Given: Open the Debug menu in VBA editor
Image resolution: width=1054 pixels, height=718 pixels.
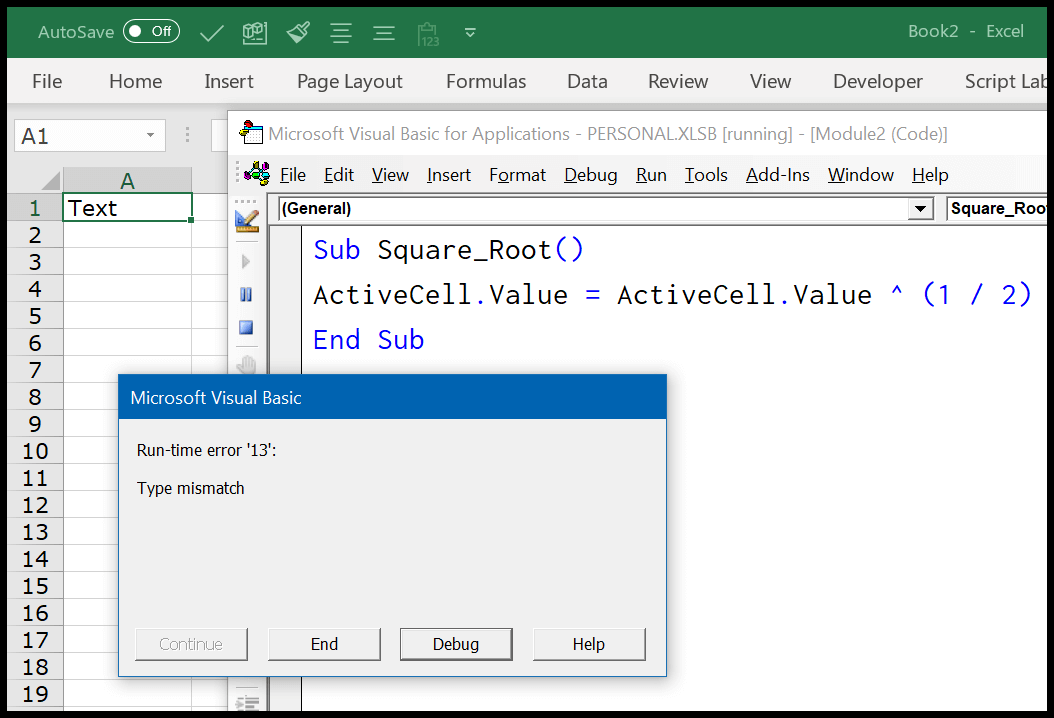Looking at the screenshot, I should (590, 175).
